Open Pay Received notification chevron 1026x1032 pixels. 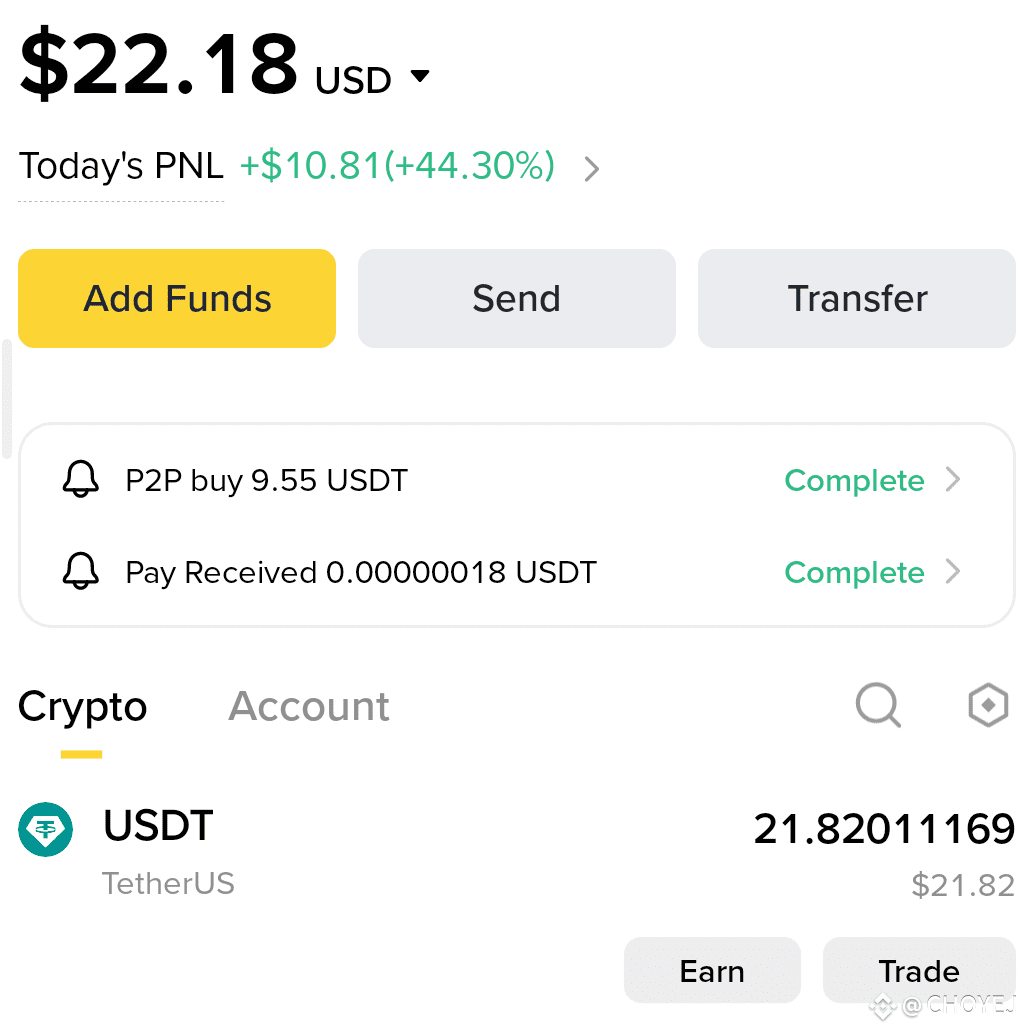coord(953,571)
